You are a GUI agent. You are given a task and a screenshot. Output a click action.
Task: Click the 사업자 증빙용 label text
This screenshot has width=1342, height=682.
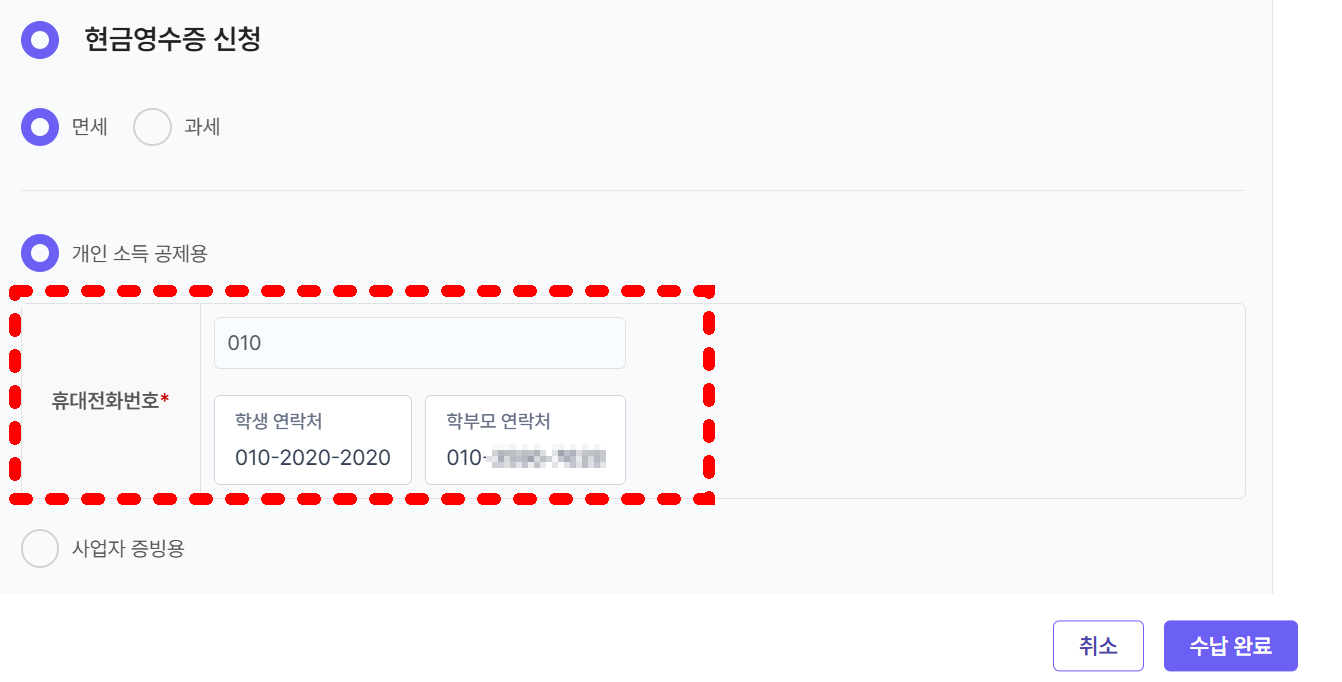[128, 548]
